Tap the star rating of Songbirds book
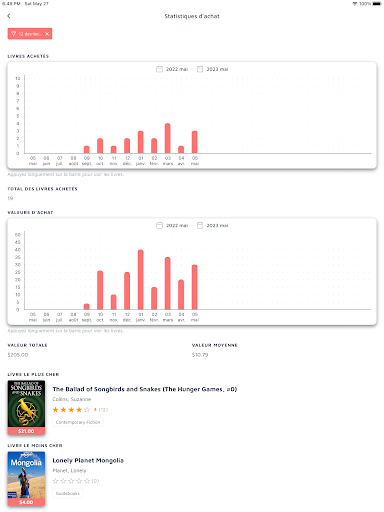 [71, 410]
